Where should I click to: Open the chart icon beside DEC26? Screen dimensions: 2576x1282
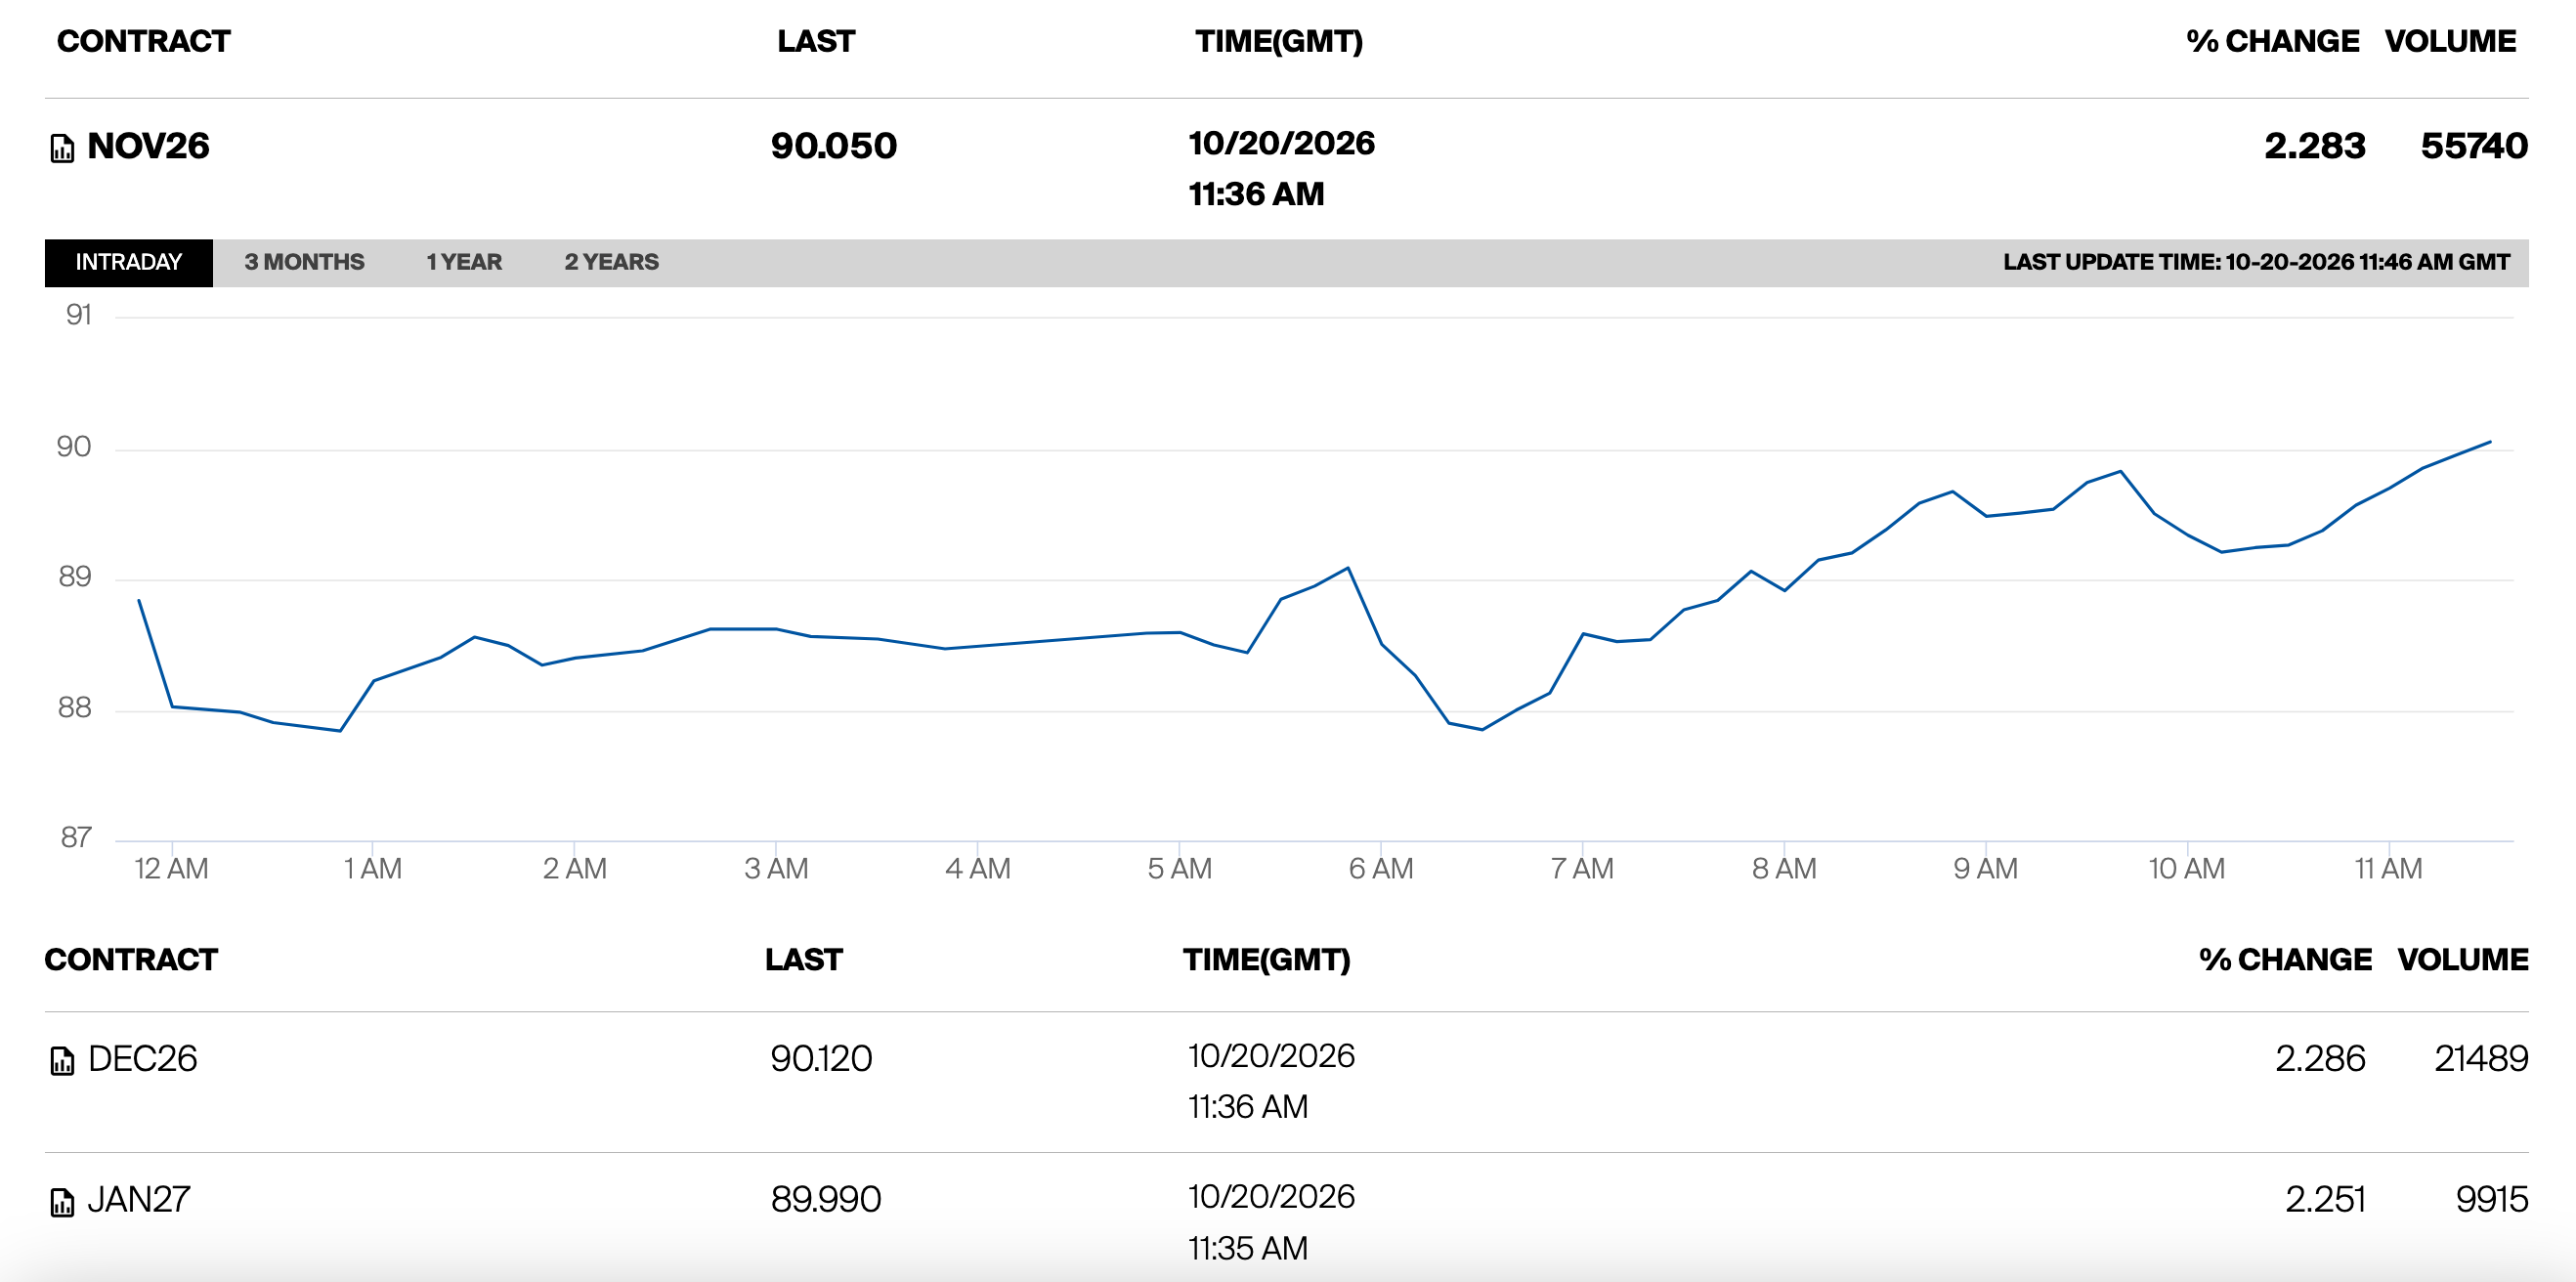62,1061
